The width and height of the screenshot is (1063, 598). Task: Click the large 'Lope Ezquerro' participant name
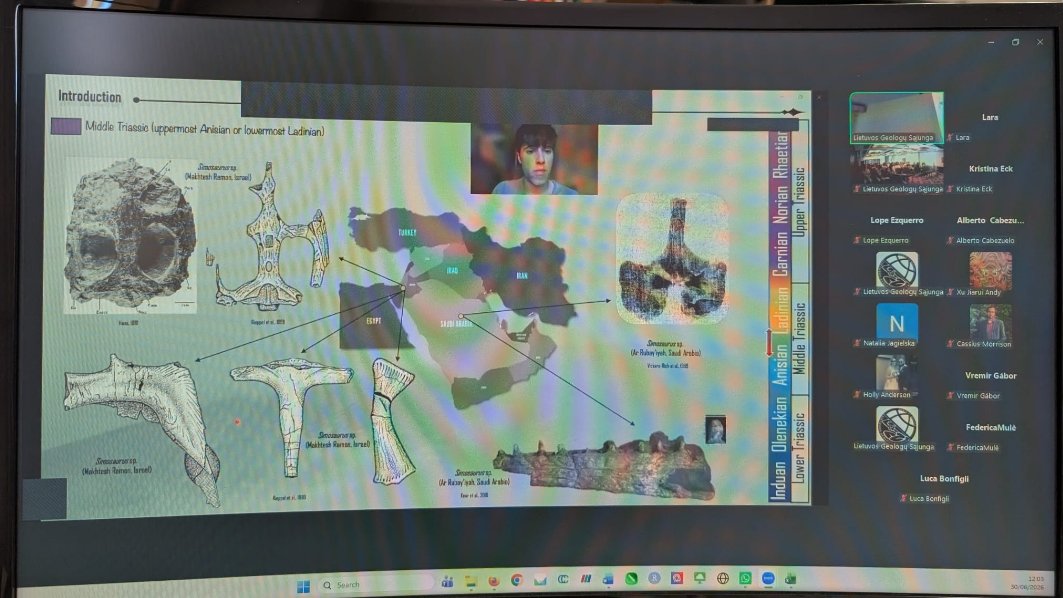click(x=896, y=220)
